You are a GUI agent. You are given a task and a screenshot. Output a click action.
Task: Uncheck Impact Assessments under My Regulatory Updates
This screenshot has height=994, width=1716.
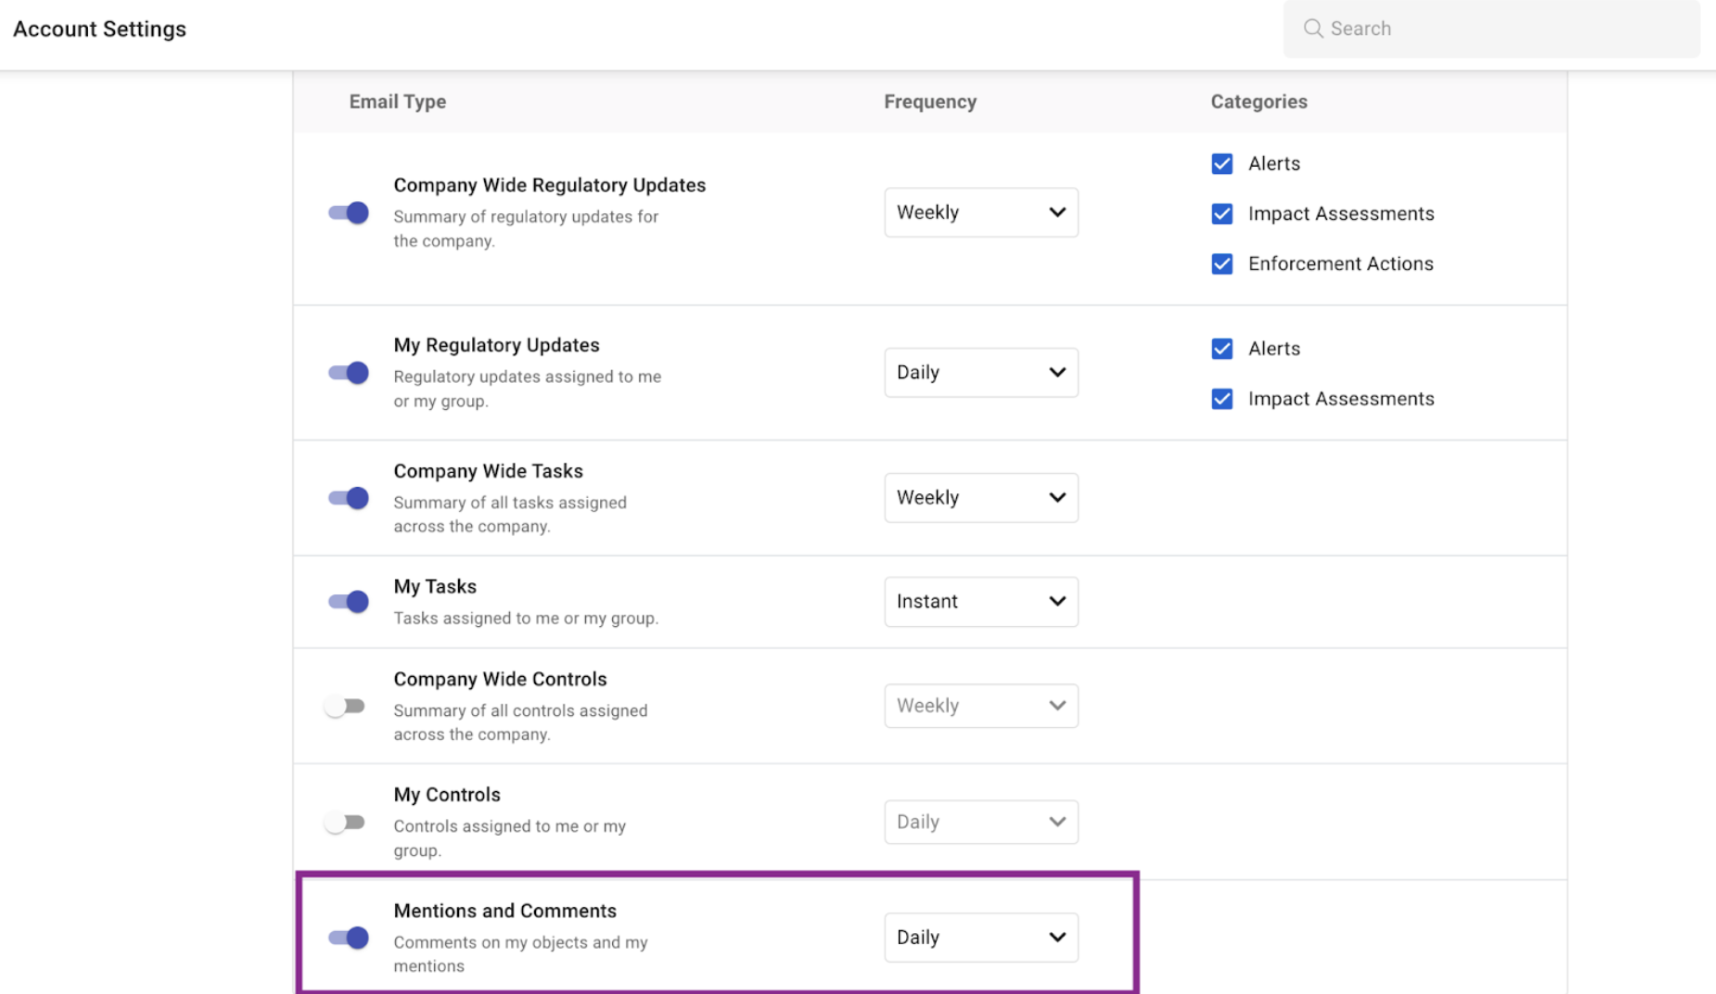[x=1222, y=399]
